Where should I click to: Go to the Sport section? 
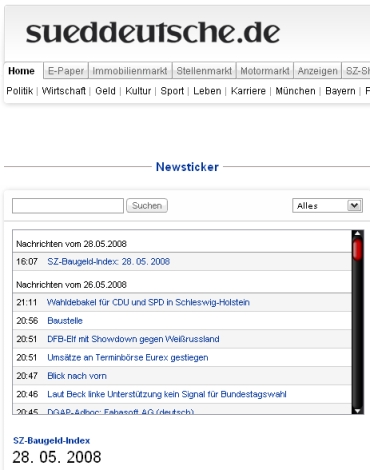click(172, 91)
